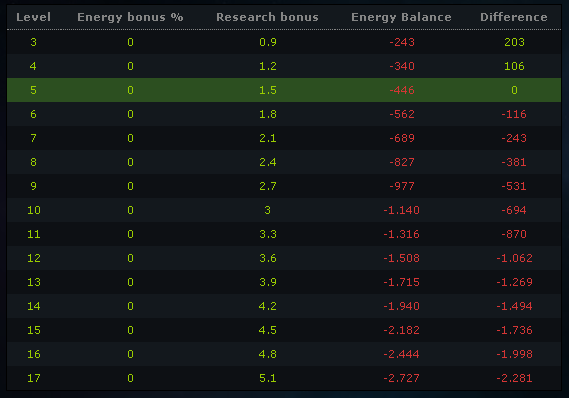Click research bonus value 0.9
The width and height of the screenshot is (569, 398).
(268, 42)
